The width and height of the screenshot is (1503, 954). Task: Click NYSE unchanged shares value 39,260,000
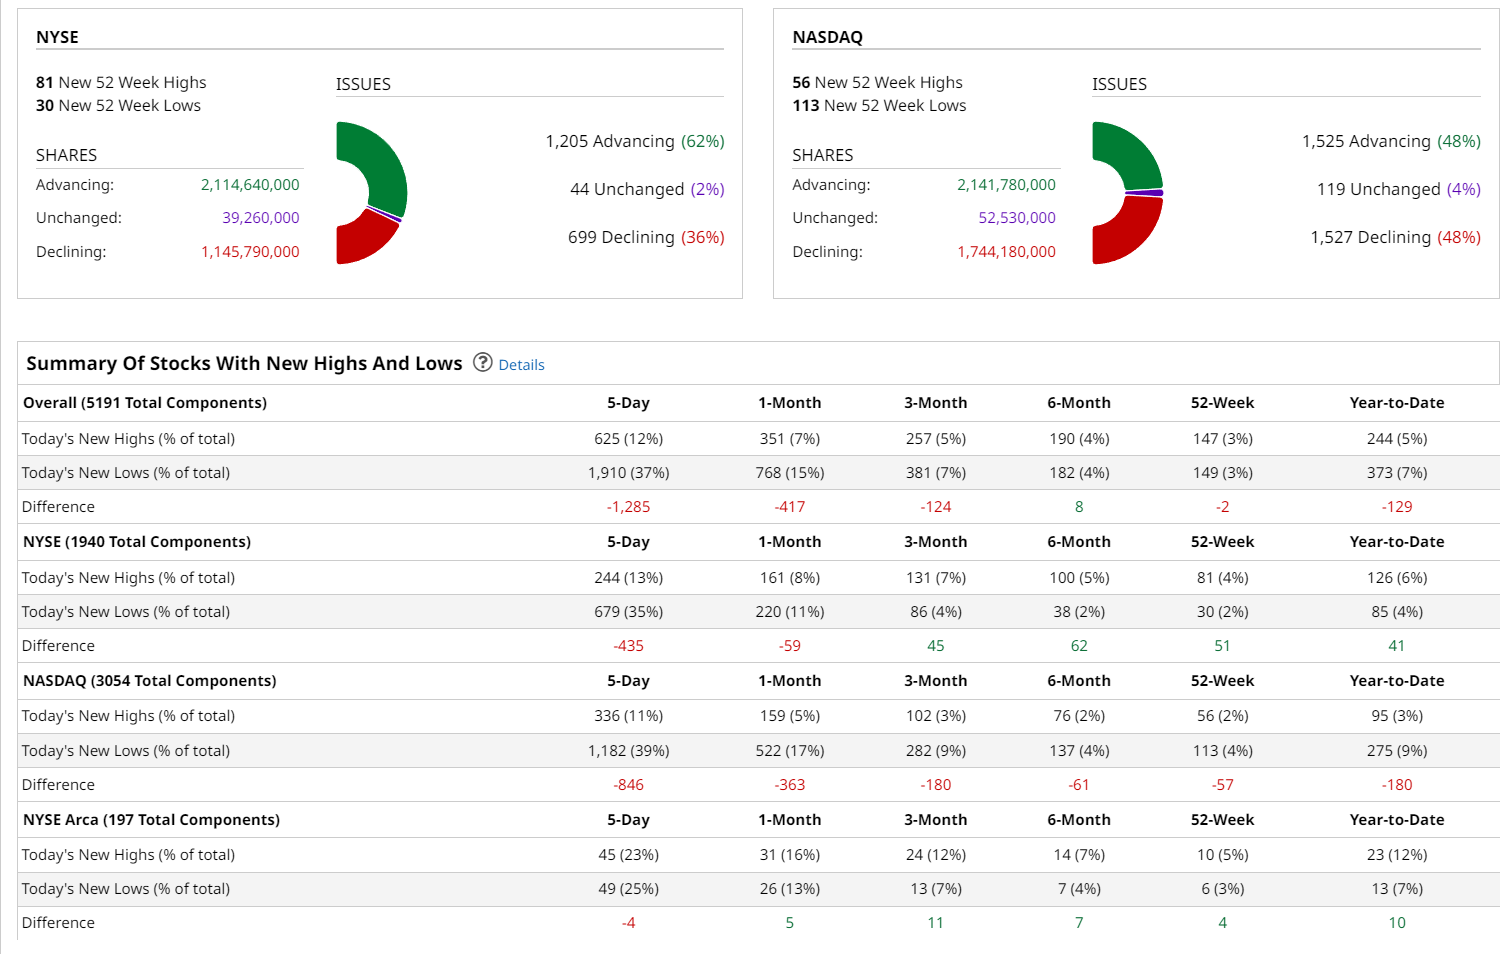tap(261, 218)
